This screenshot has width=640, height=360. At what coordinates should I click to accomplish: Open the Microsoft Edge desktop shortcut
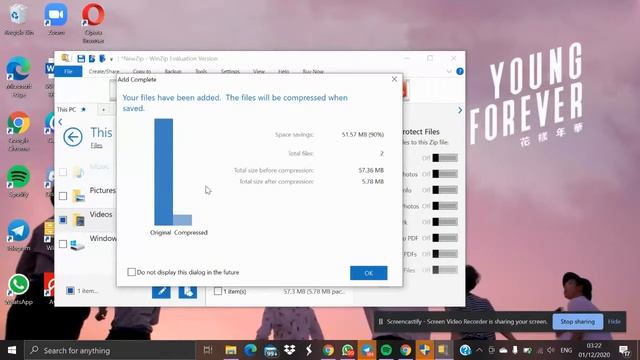tap(19, 77)
